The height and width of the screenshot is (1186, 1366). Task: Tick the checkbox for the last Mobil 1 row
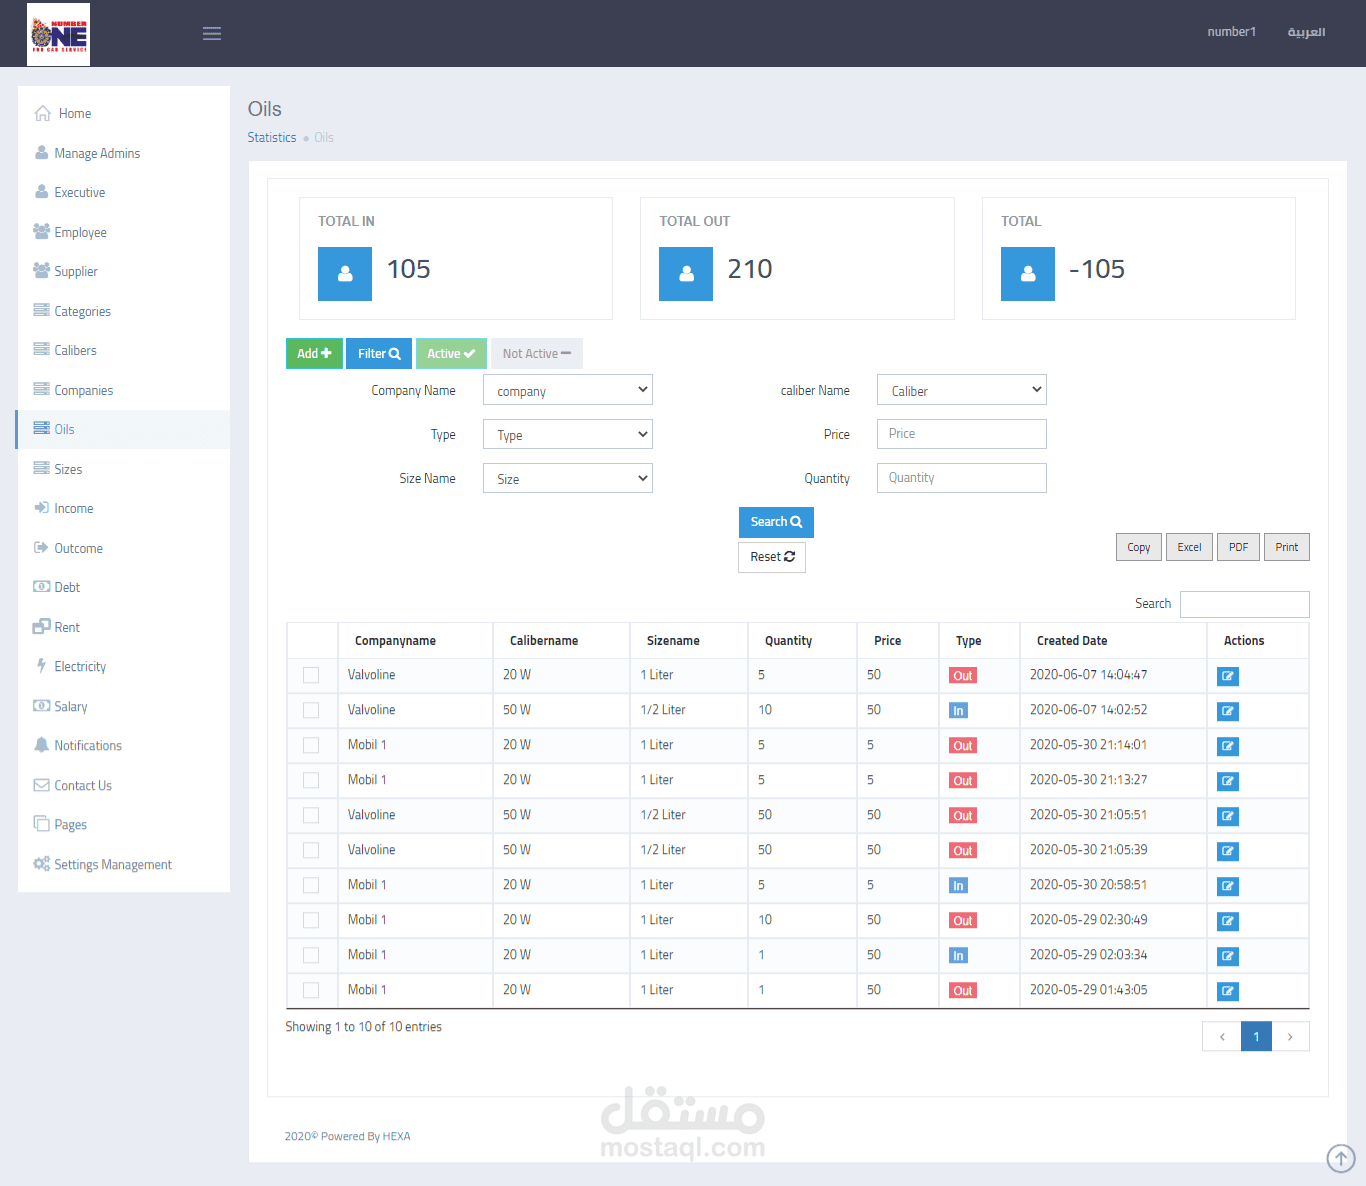tap(311, 990)
